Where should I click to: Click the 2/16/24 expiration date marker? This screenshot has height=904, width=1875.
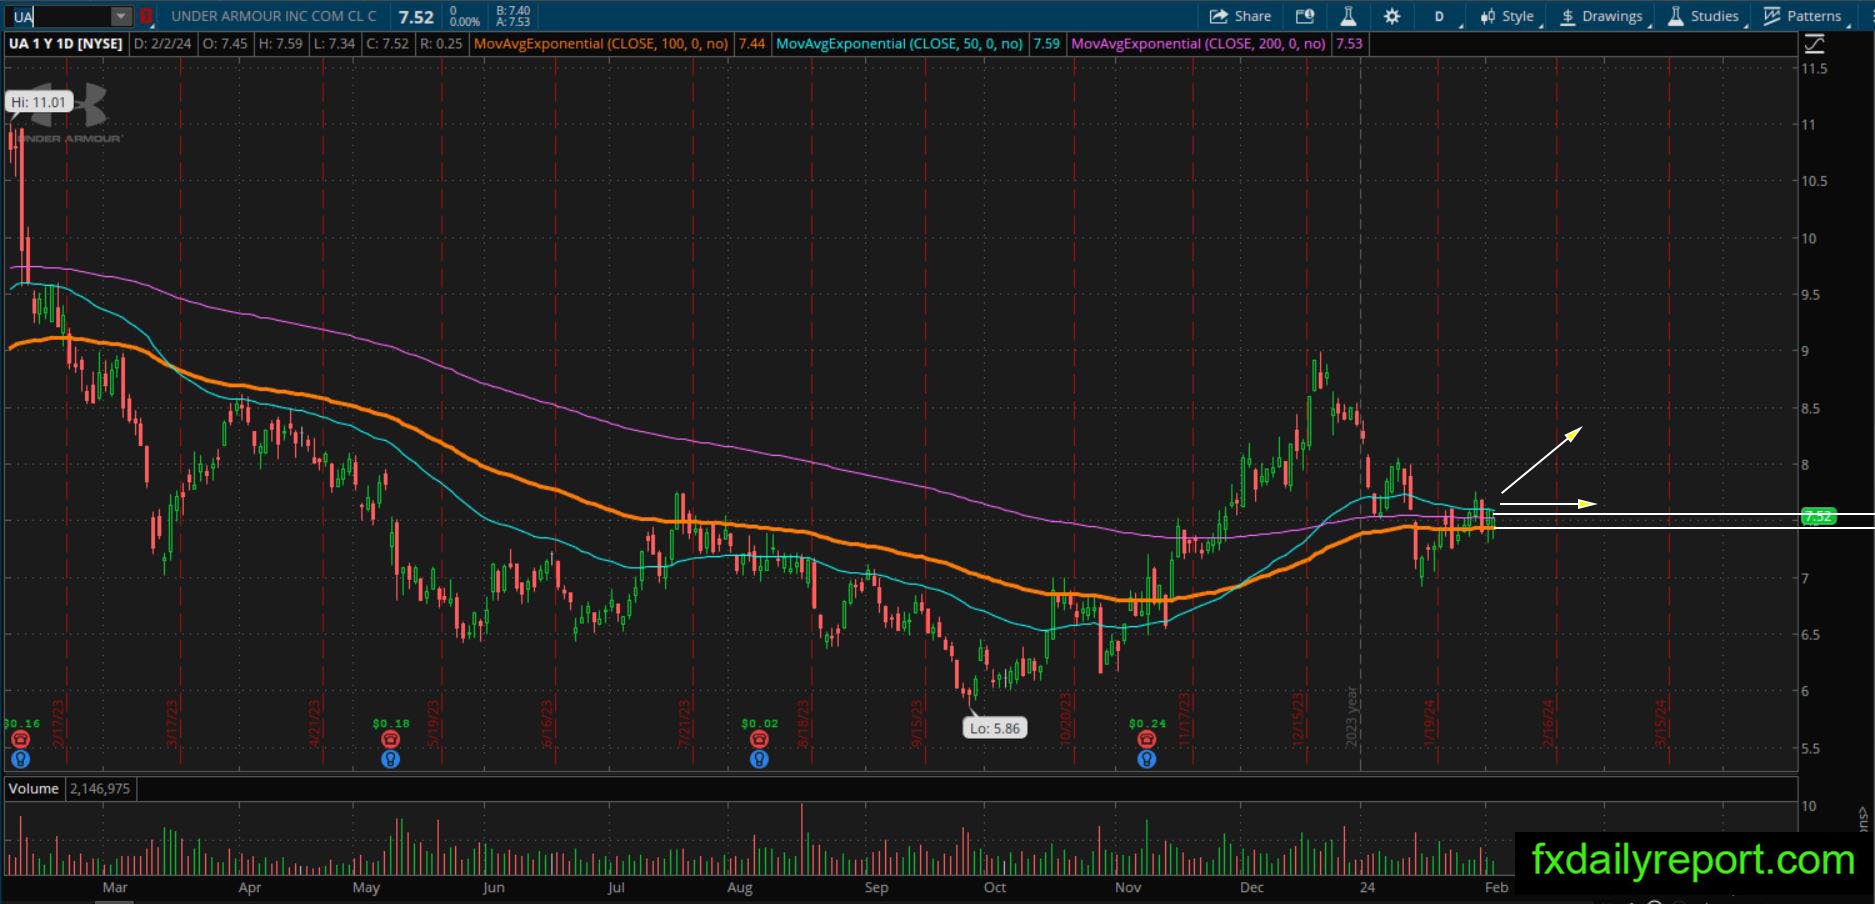point(1549,723)
